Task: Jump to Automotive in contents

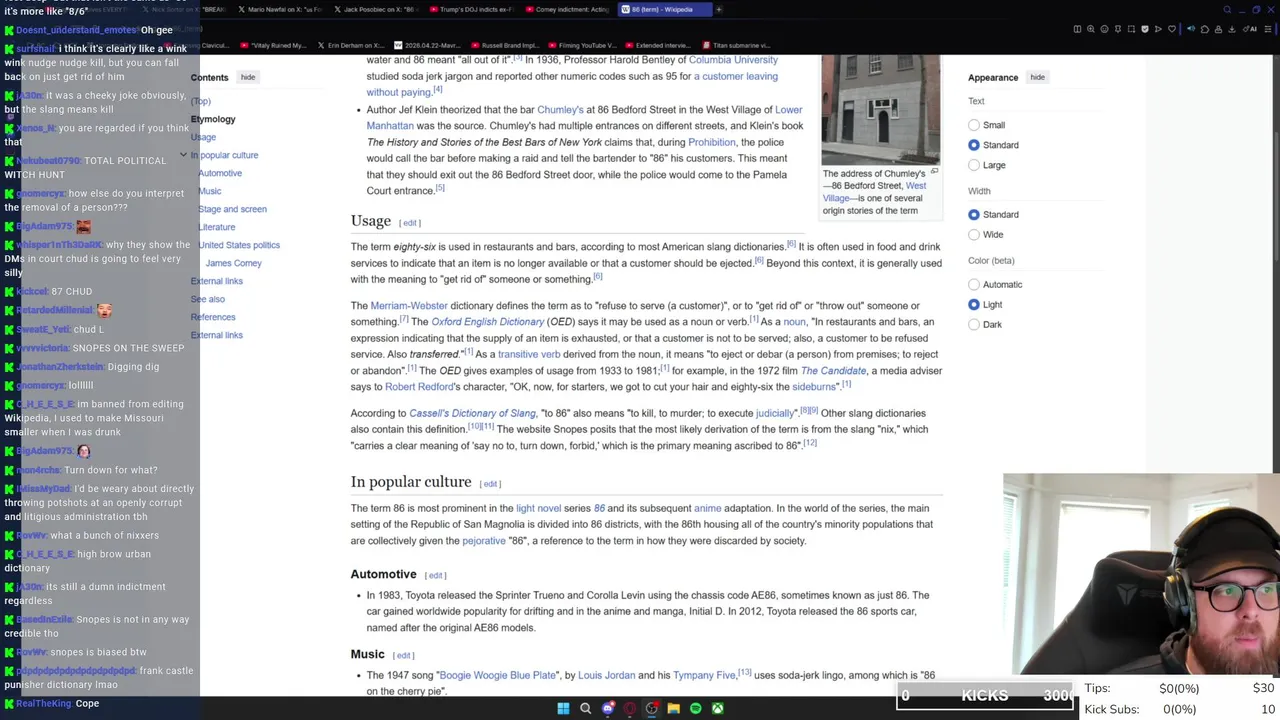Action: pos(220,173)
